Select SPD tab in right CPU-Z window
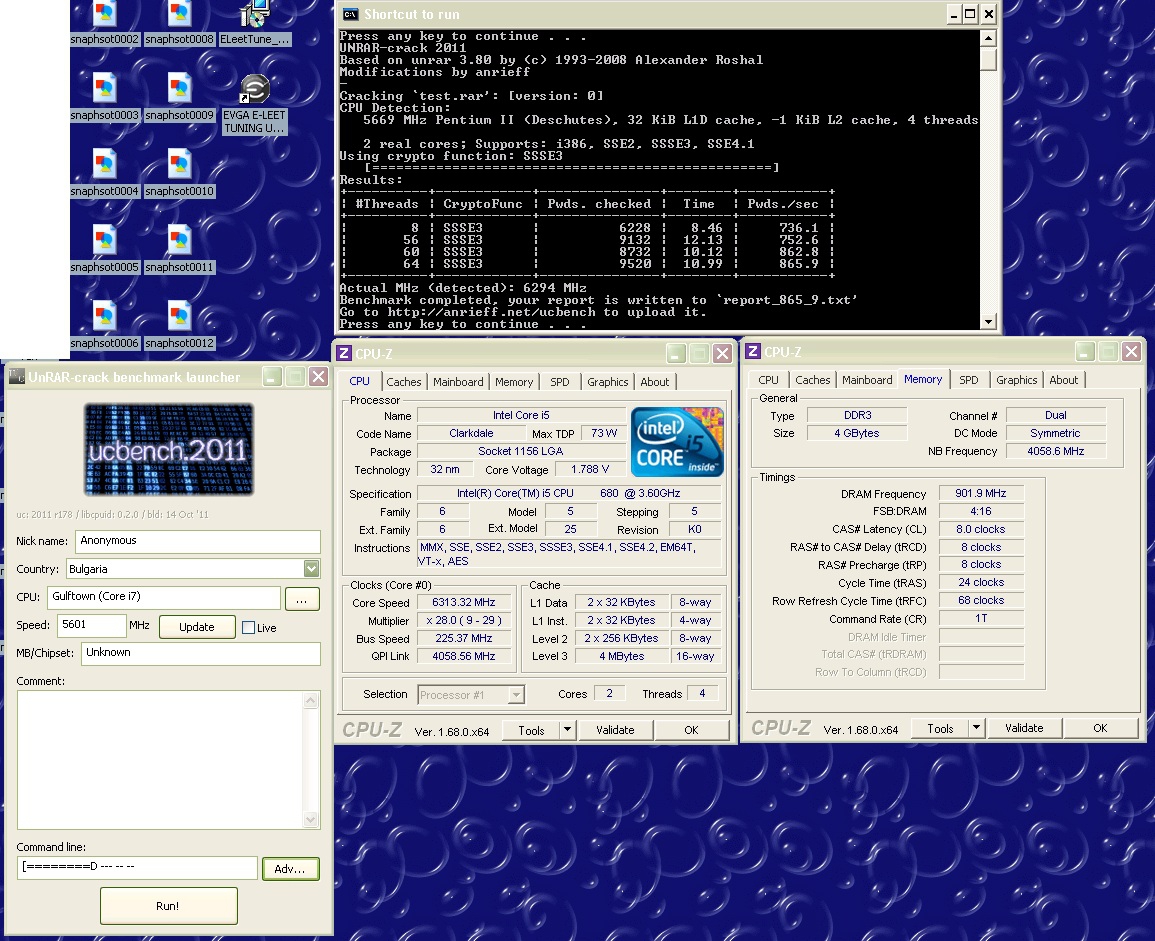This screenshot has width=1155, height=941. [969, 380]
